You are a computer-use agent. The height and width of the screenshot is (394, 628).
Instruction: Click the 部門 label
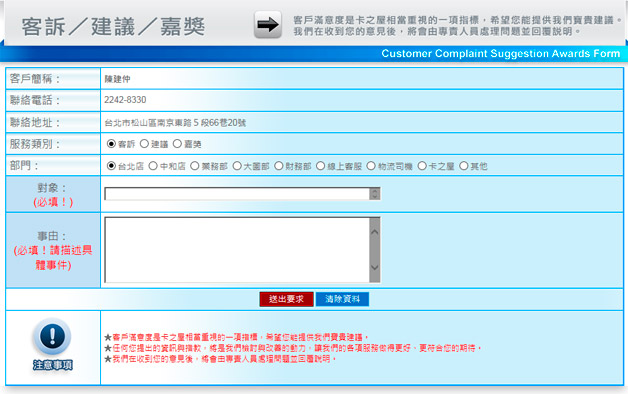click(x=24, y=165)
